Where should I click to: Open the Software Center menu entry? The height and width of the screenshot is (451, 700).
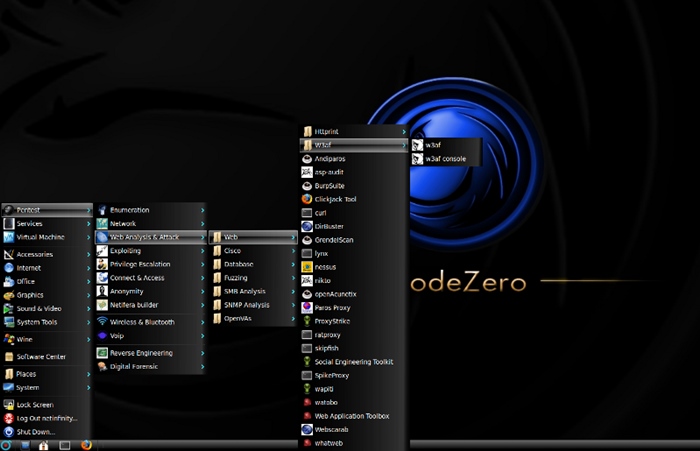41,356
